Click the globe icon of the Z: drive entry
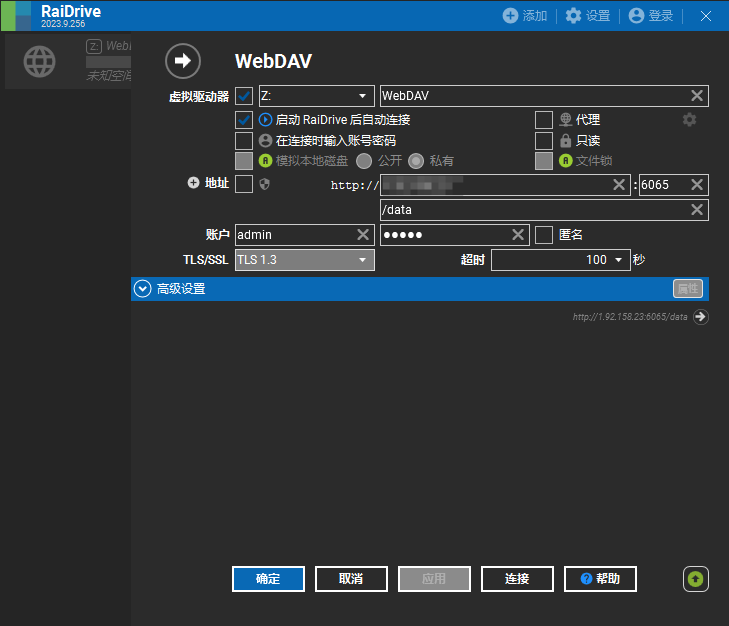729x626 pixels. (x=40, y=61)
